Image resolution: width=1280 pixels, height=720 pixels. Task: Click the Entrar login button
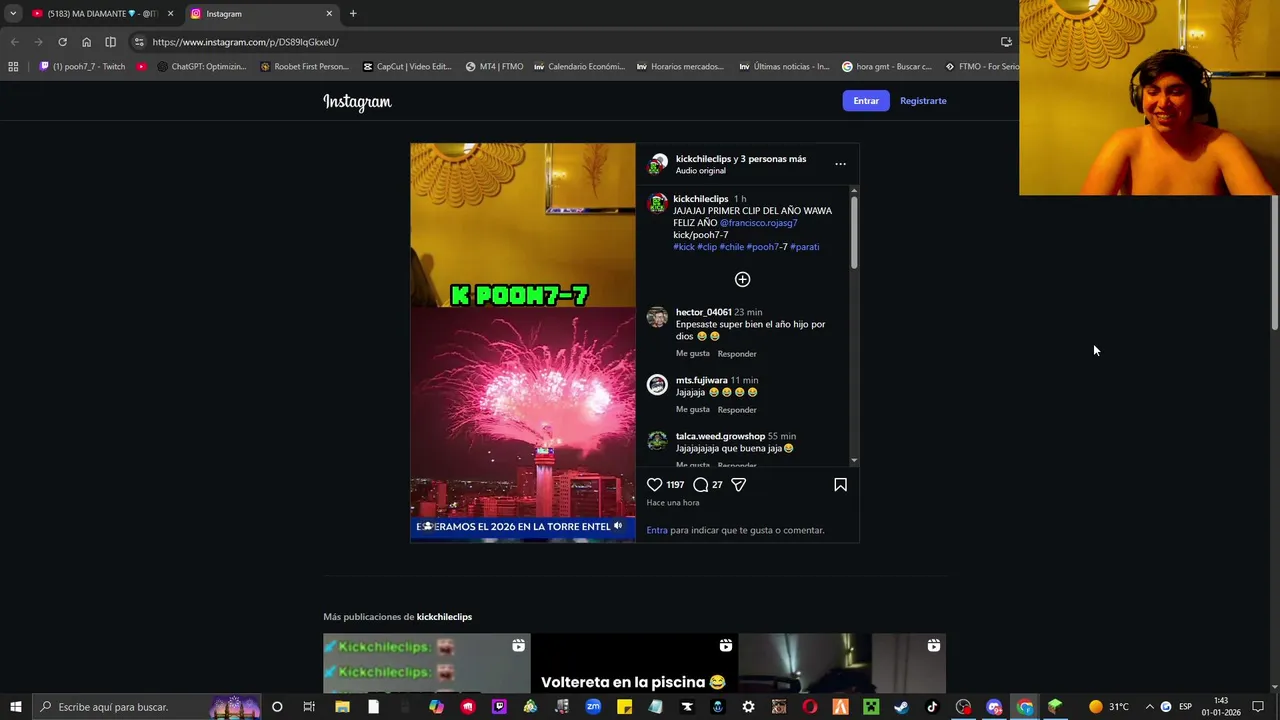click(866, 101)
